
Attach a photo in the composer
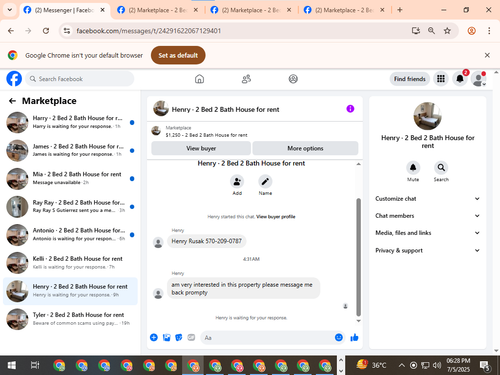point(166,337)
